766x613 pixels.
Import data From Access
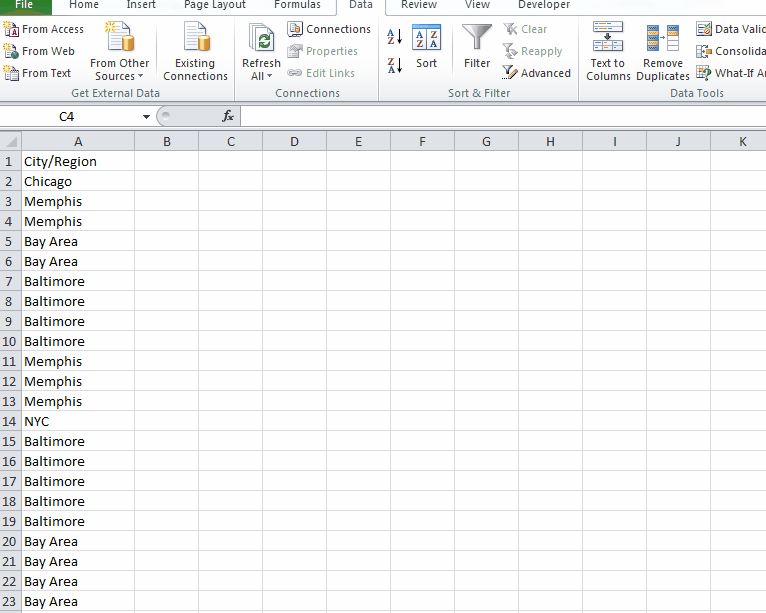point(44,29)
